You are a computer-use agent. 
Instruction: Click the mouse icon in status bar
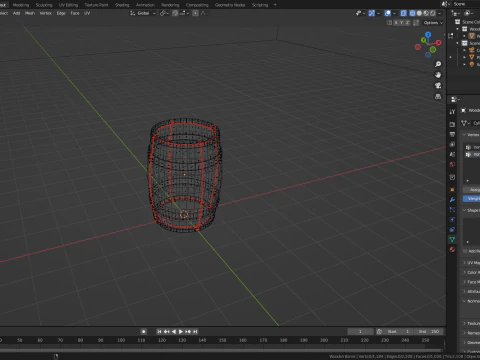[56, 356]
